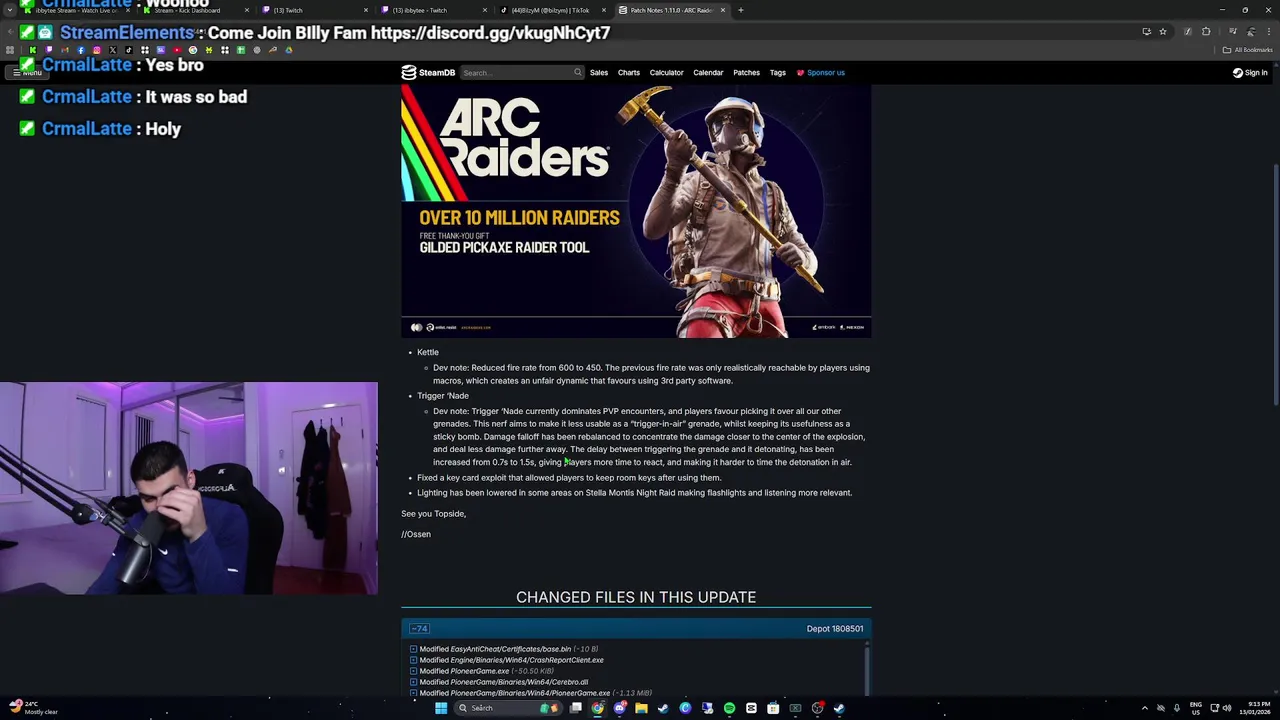Expand the EasyAntiCheat base.bin file entry
The width and height of the screenshot is (1280, 720).
coord(413,649)
